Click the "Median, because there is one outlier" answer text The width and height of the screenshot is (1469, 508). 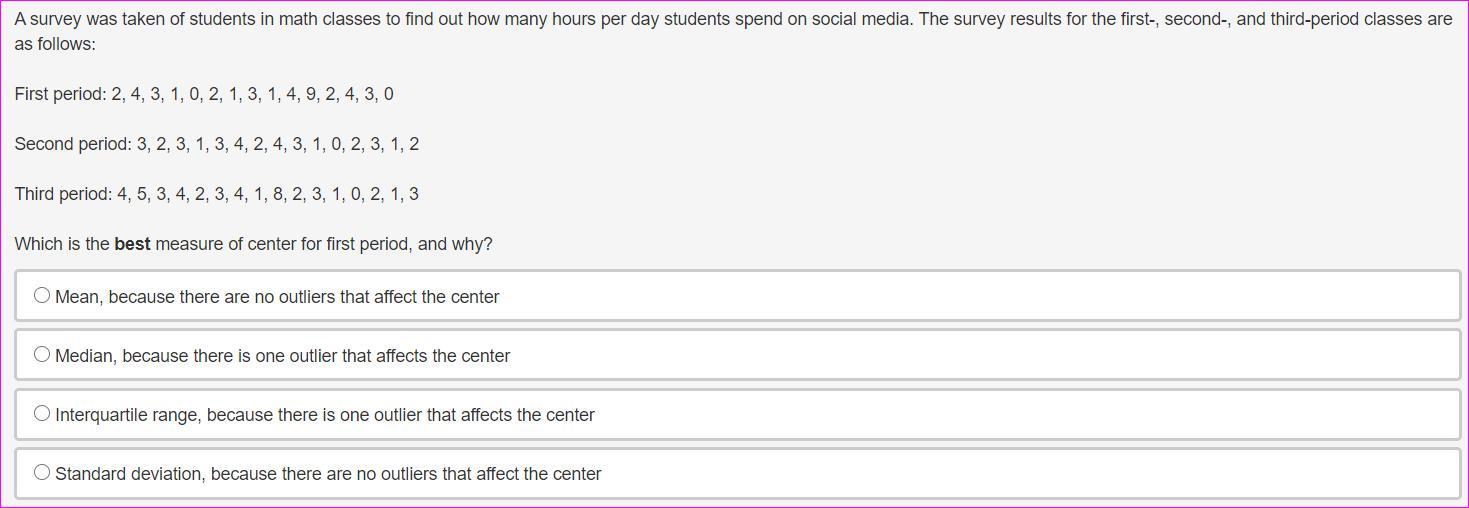[x=282, y=356]
